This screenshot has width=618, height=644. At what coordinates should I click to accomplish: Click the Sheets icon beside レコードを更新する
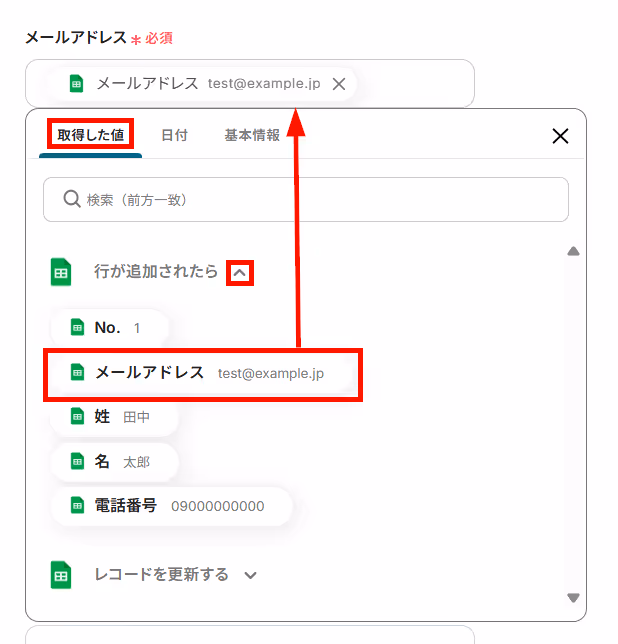tap(61, 575)
